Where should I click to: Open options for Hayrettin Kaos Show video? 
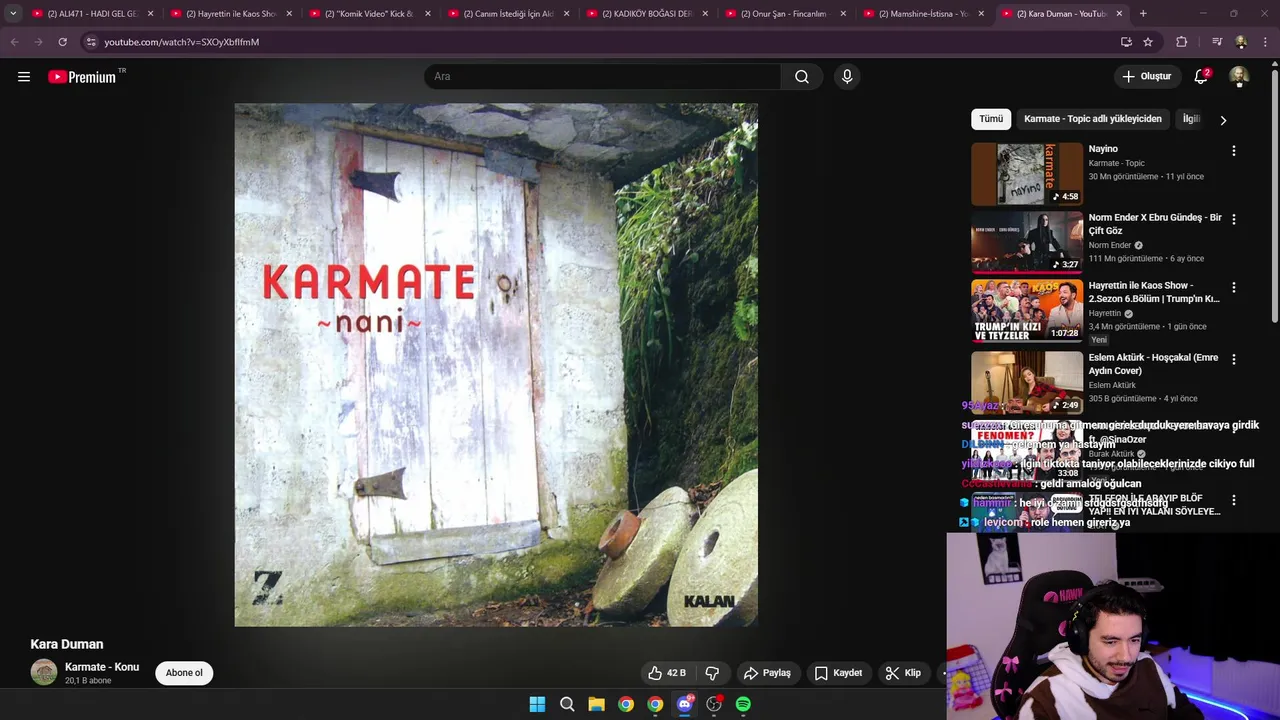(1233, 287)
